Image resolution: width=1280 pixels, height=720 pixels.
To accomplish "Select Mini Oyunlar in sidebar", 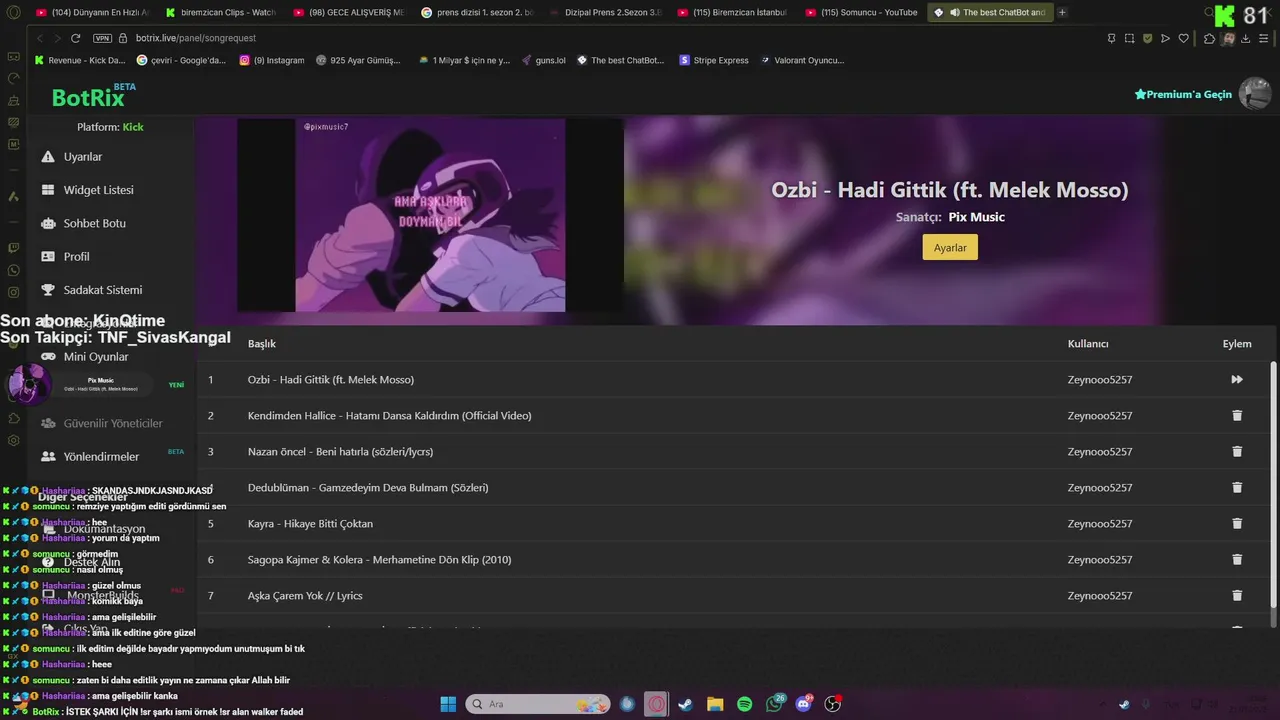I will 96,357.
